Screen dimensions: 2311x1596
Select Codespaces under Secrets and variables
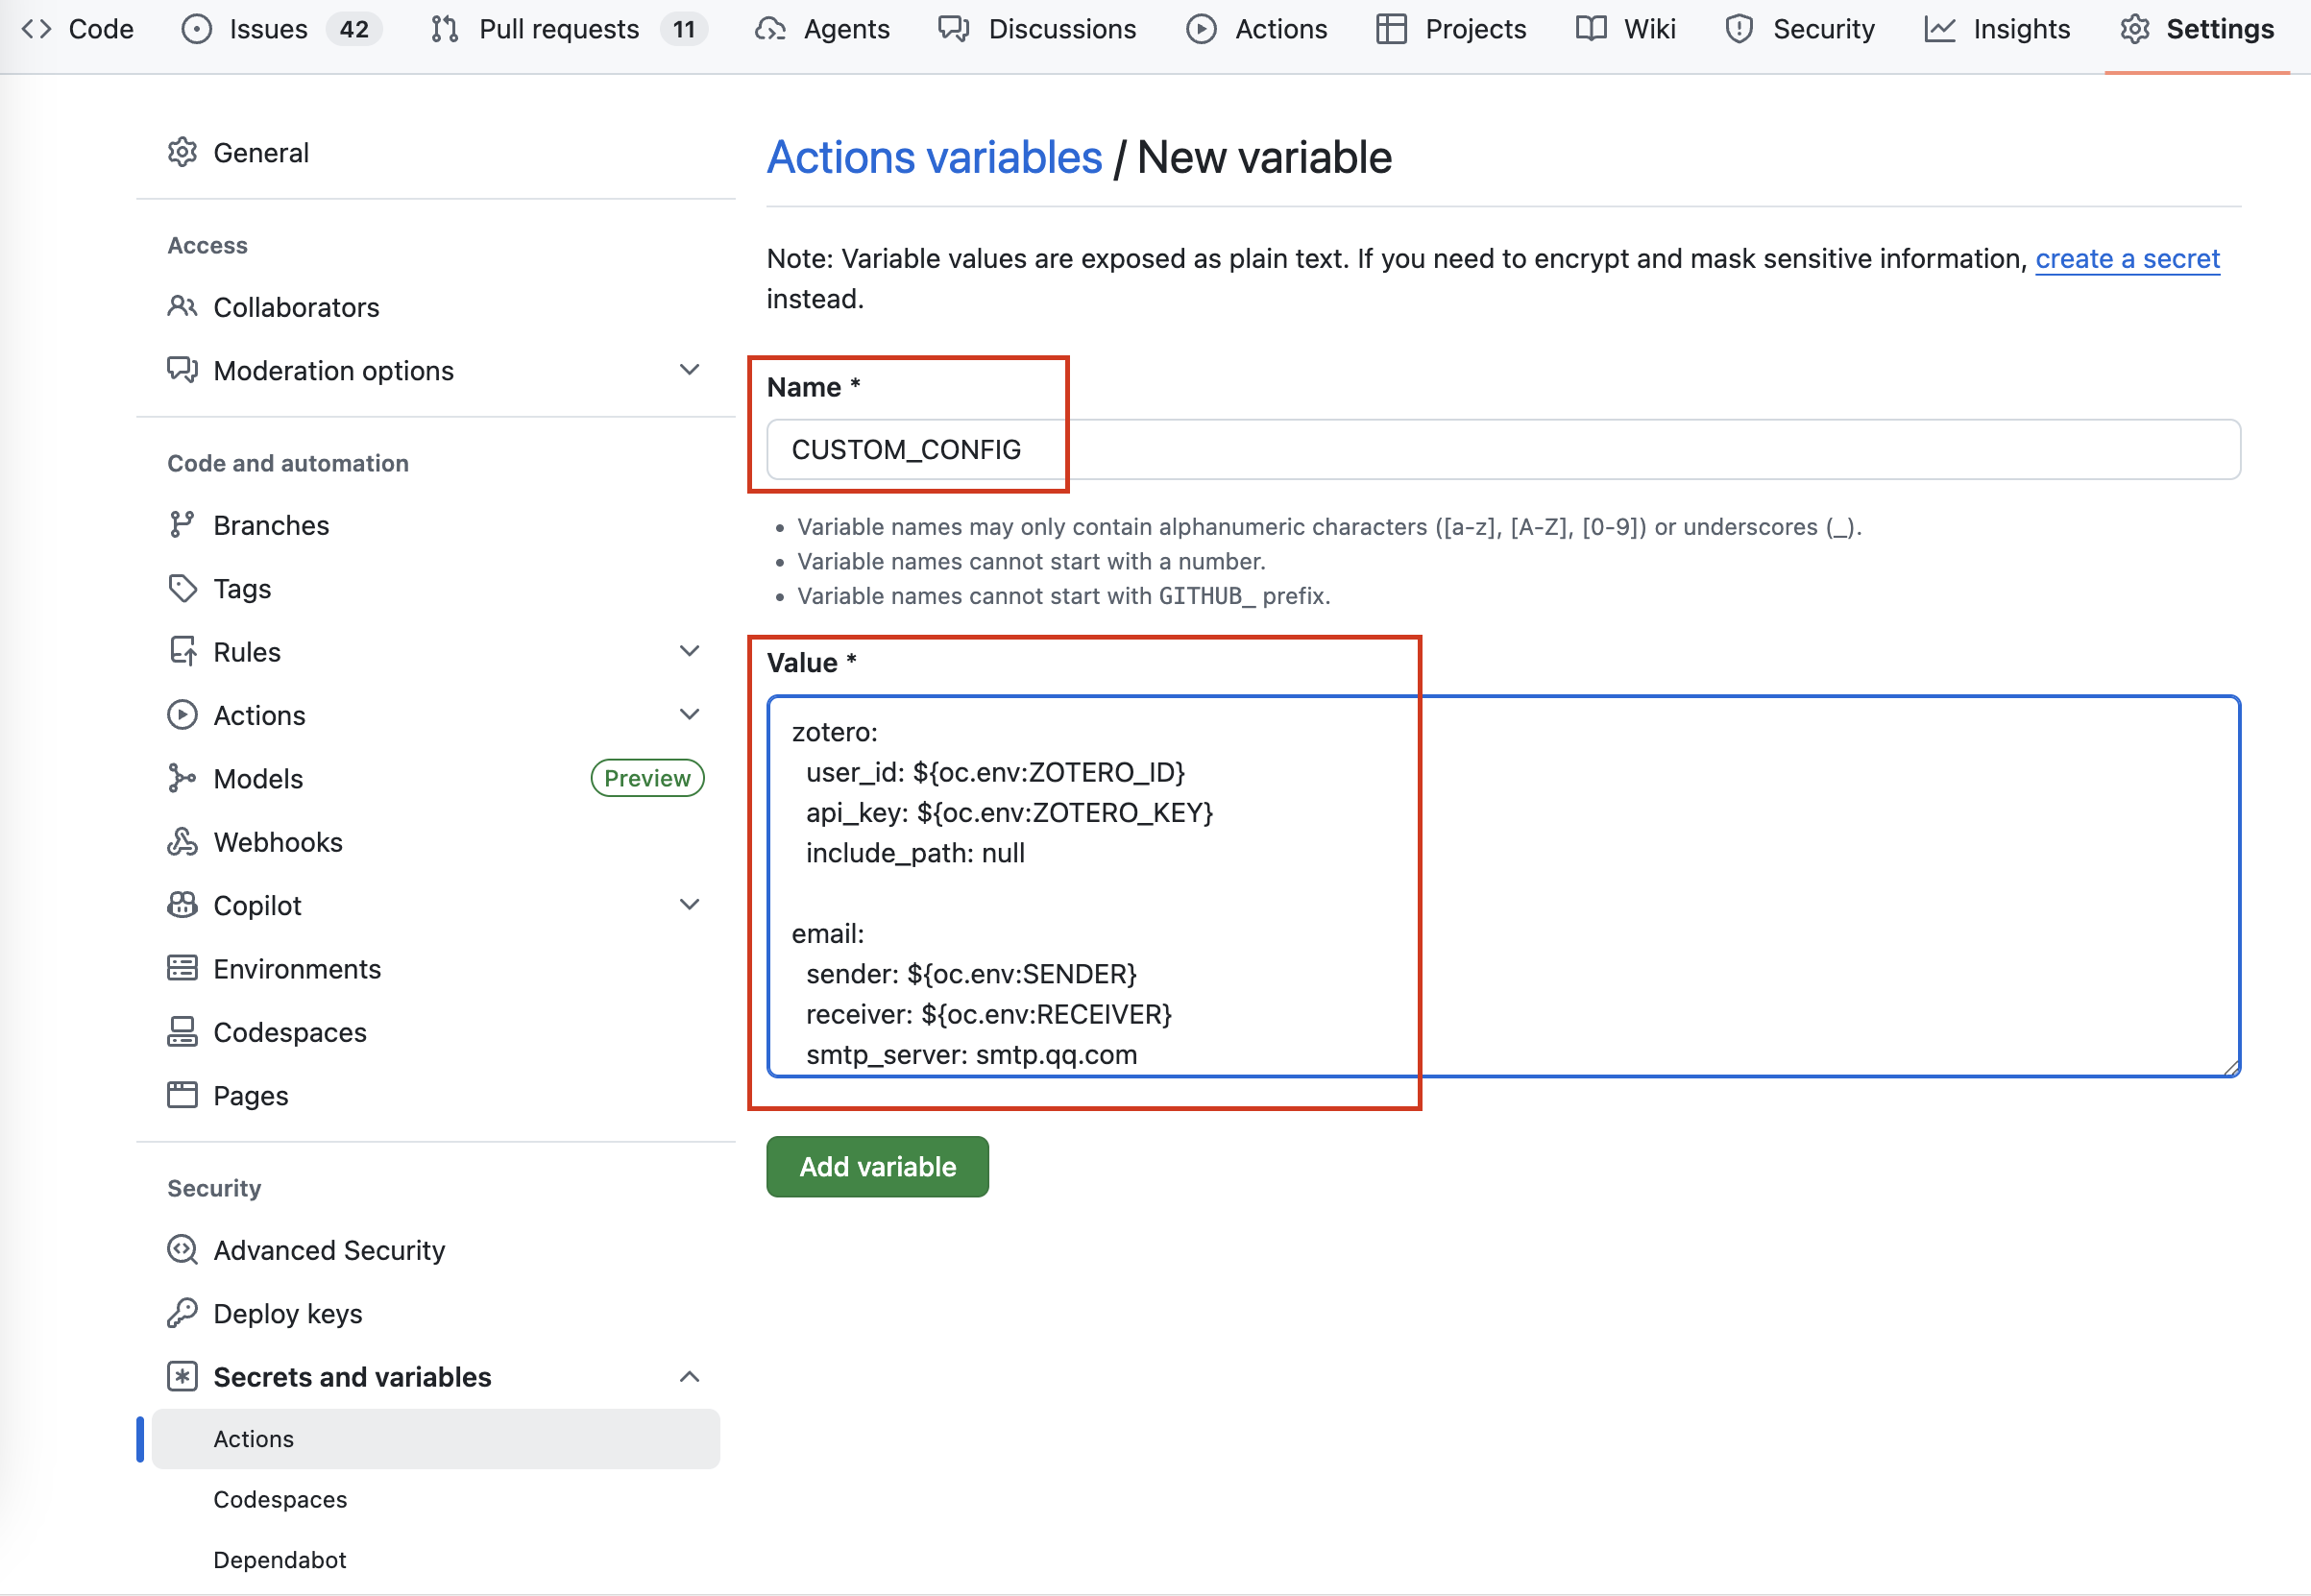(x=280, y=1499)
